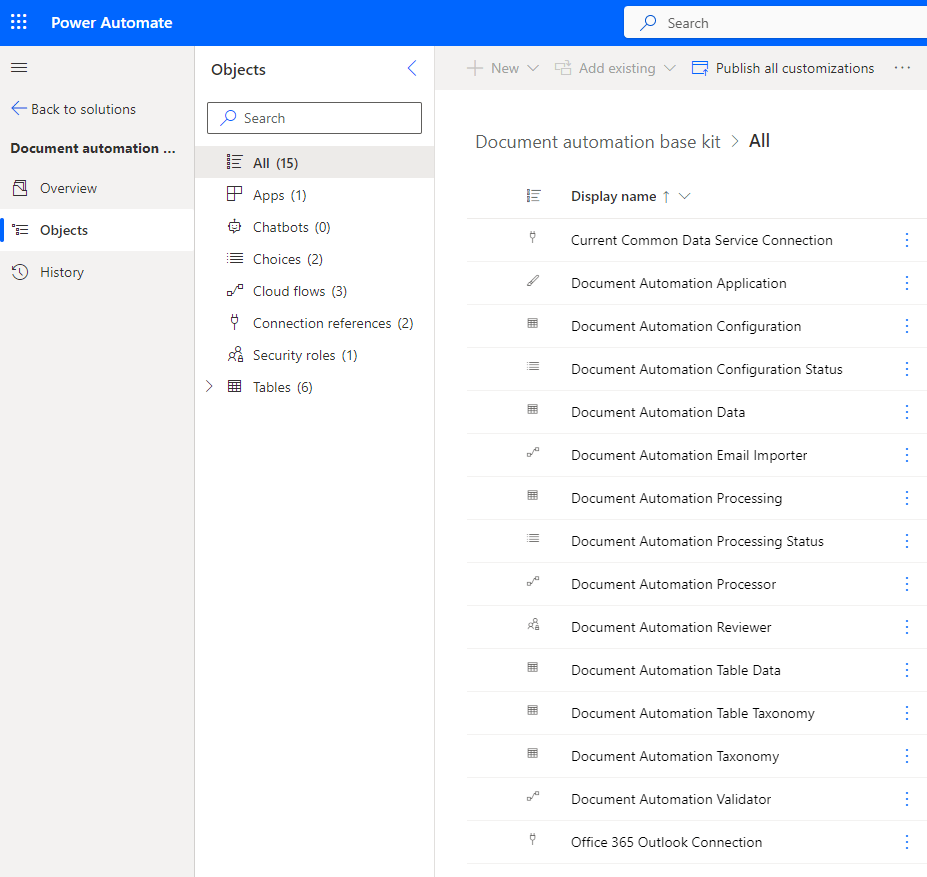Click the Security roles icon

point(235,355)
